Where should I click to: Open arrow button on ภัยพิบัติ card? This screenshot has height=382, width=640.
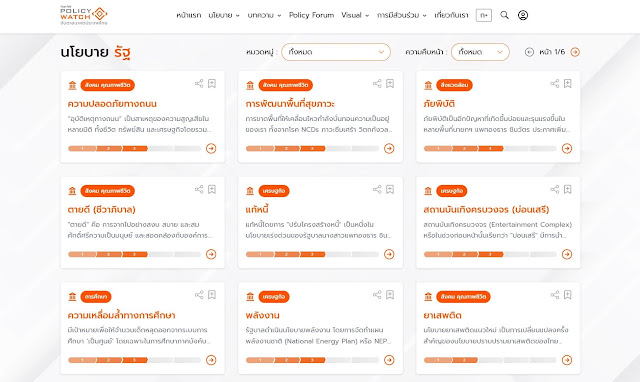coord(567,149)
